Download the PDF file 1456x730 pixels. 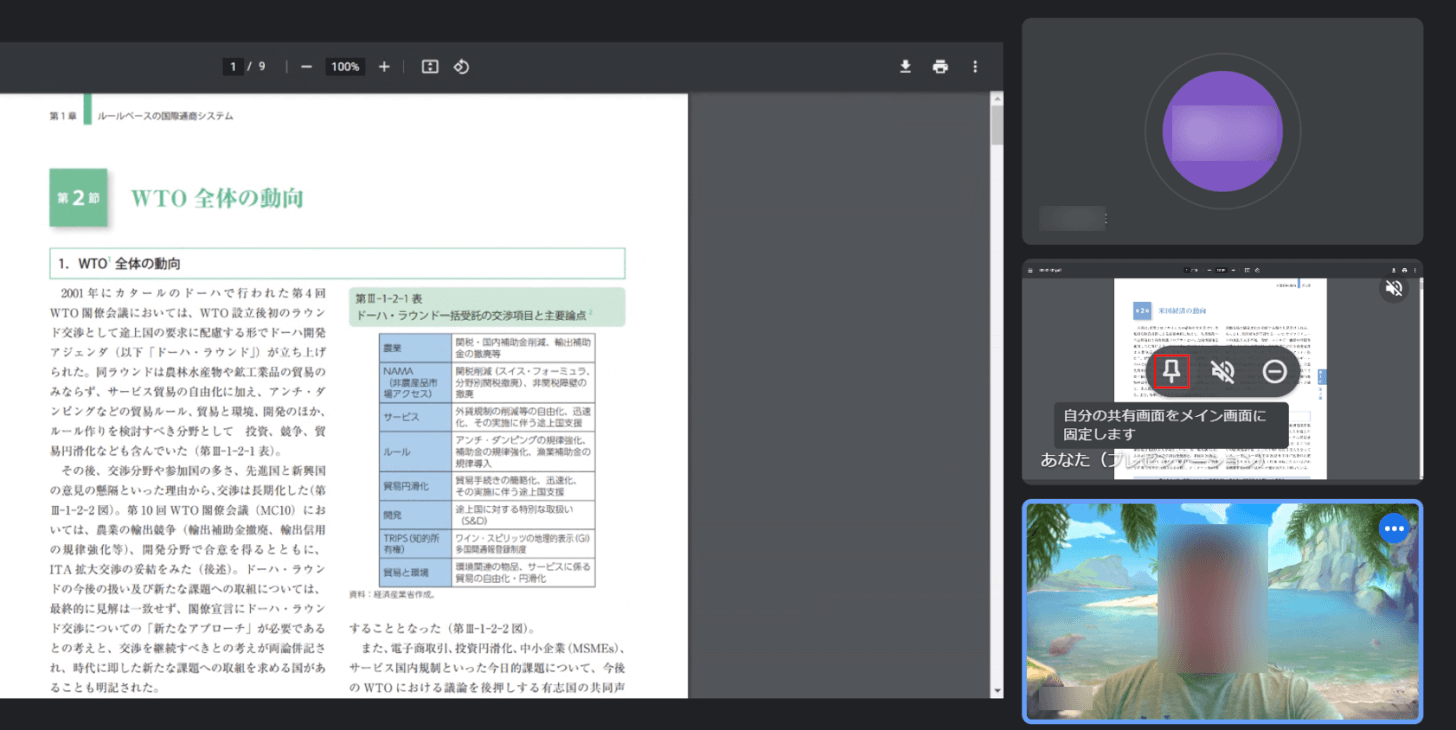click(905, 67)
